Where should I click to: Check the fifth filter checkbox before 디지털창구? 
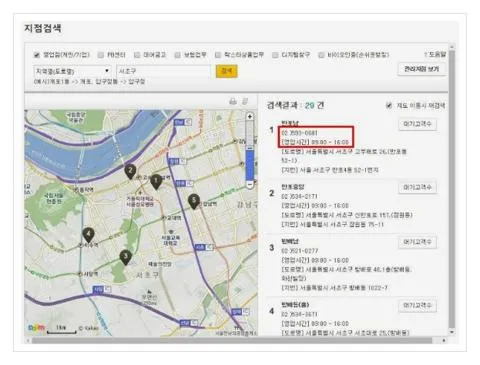[x=218, y=55]
